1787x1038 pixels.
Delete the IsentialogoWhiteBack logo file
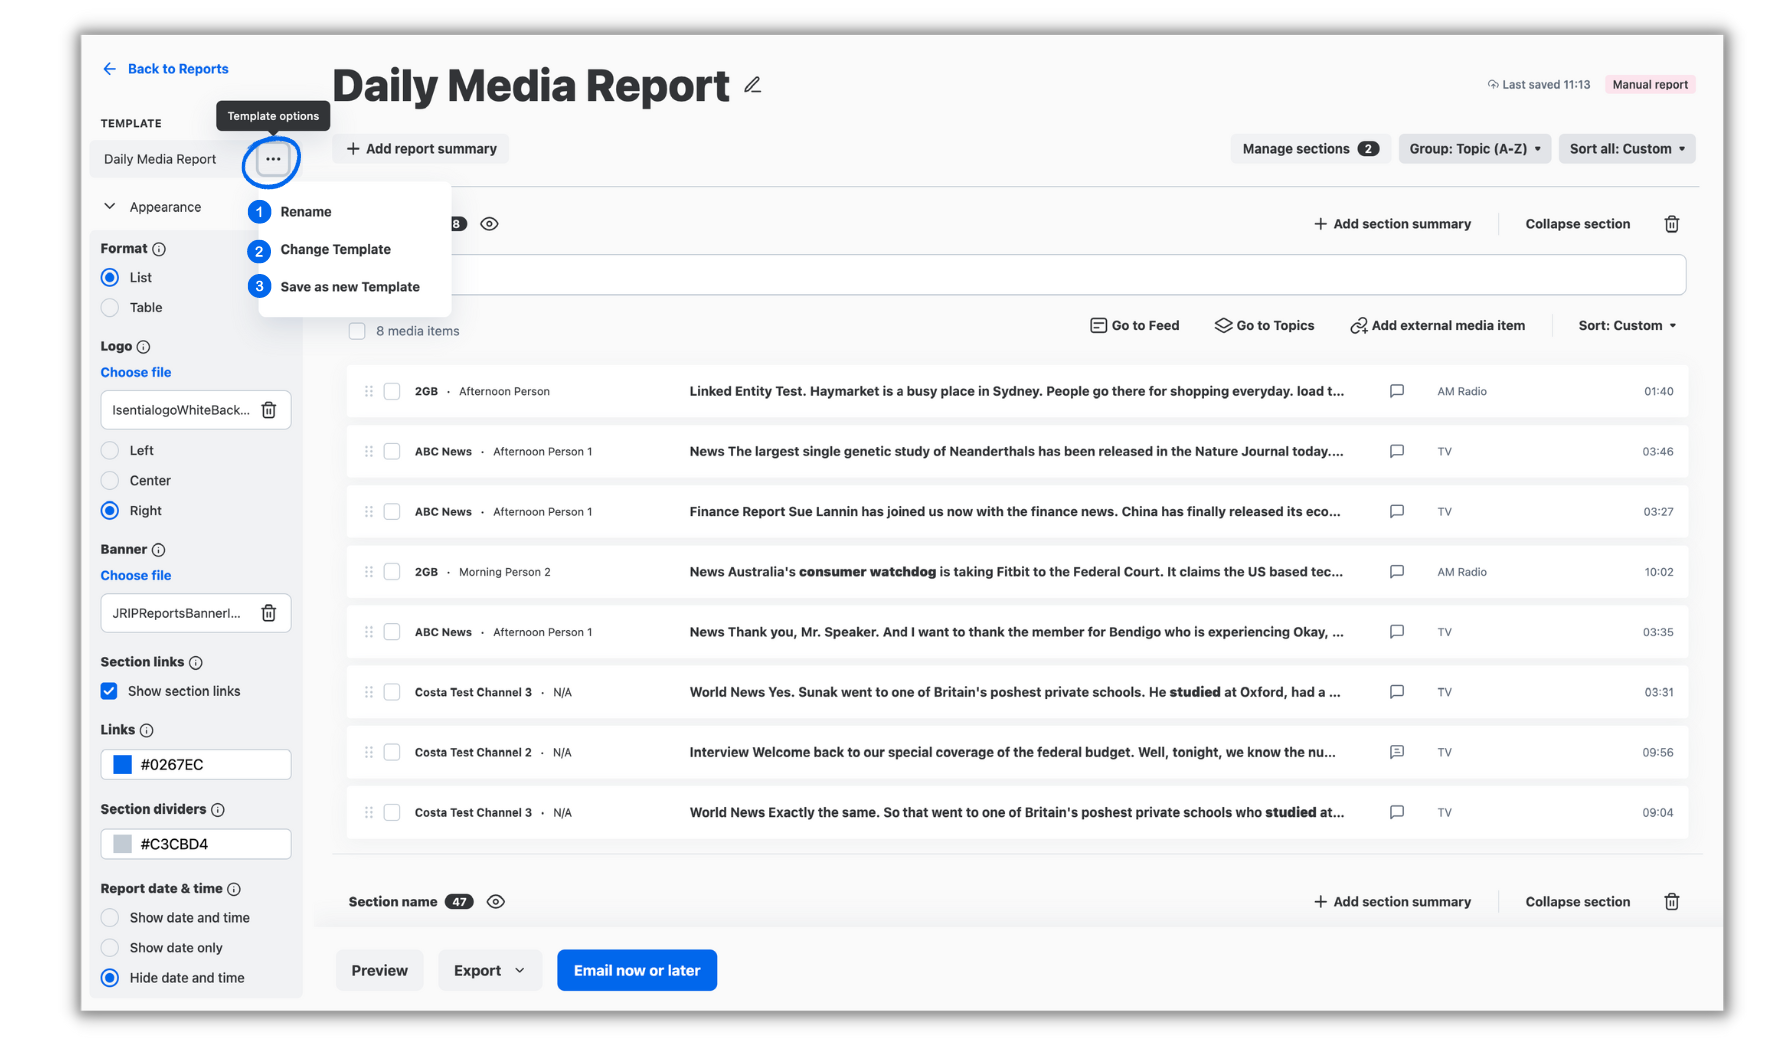pyautogui.click(x=269, y=410)
